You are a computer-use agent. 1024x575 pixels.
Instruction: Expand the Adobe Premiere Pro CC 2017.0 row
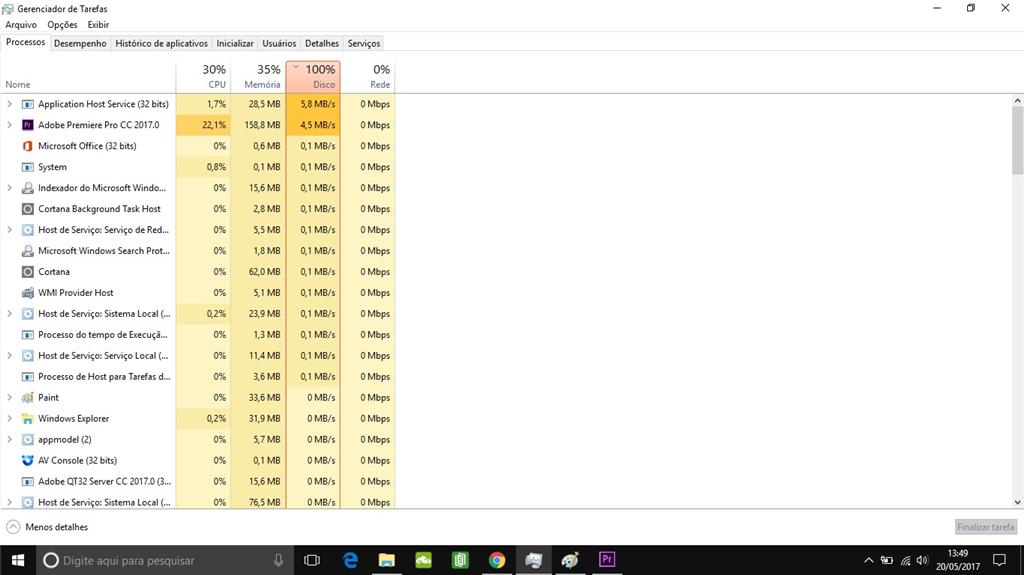coord(9,125)
